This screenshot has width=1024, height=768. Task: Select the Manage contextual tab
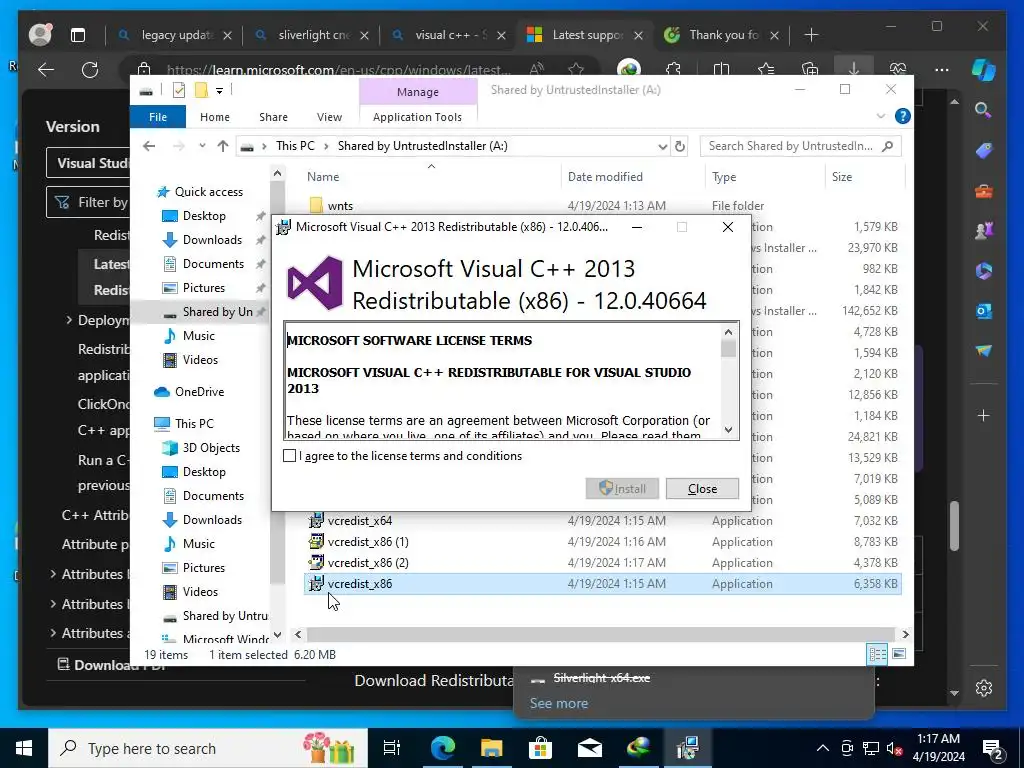click(x=418, y=92)
